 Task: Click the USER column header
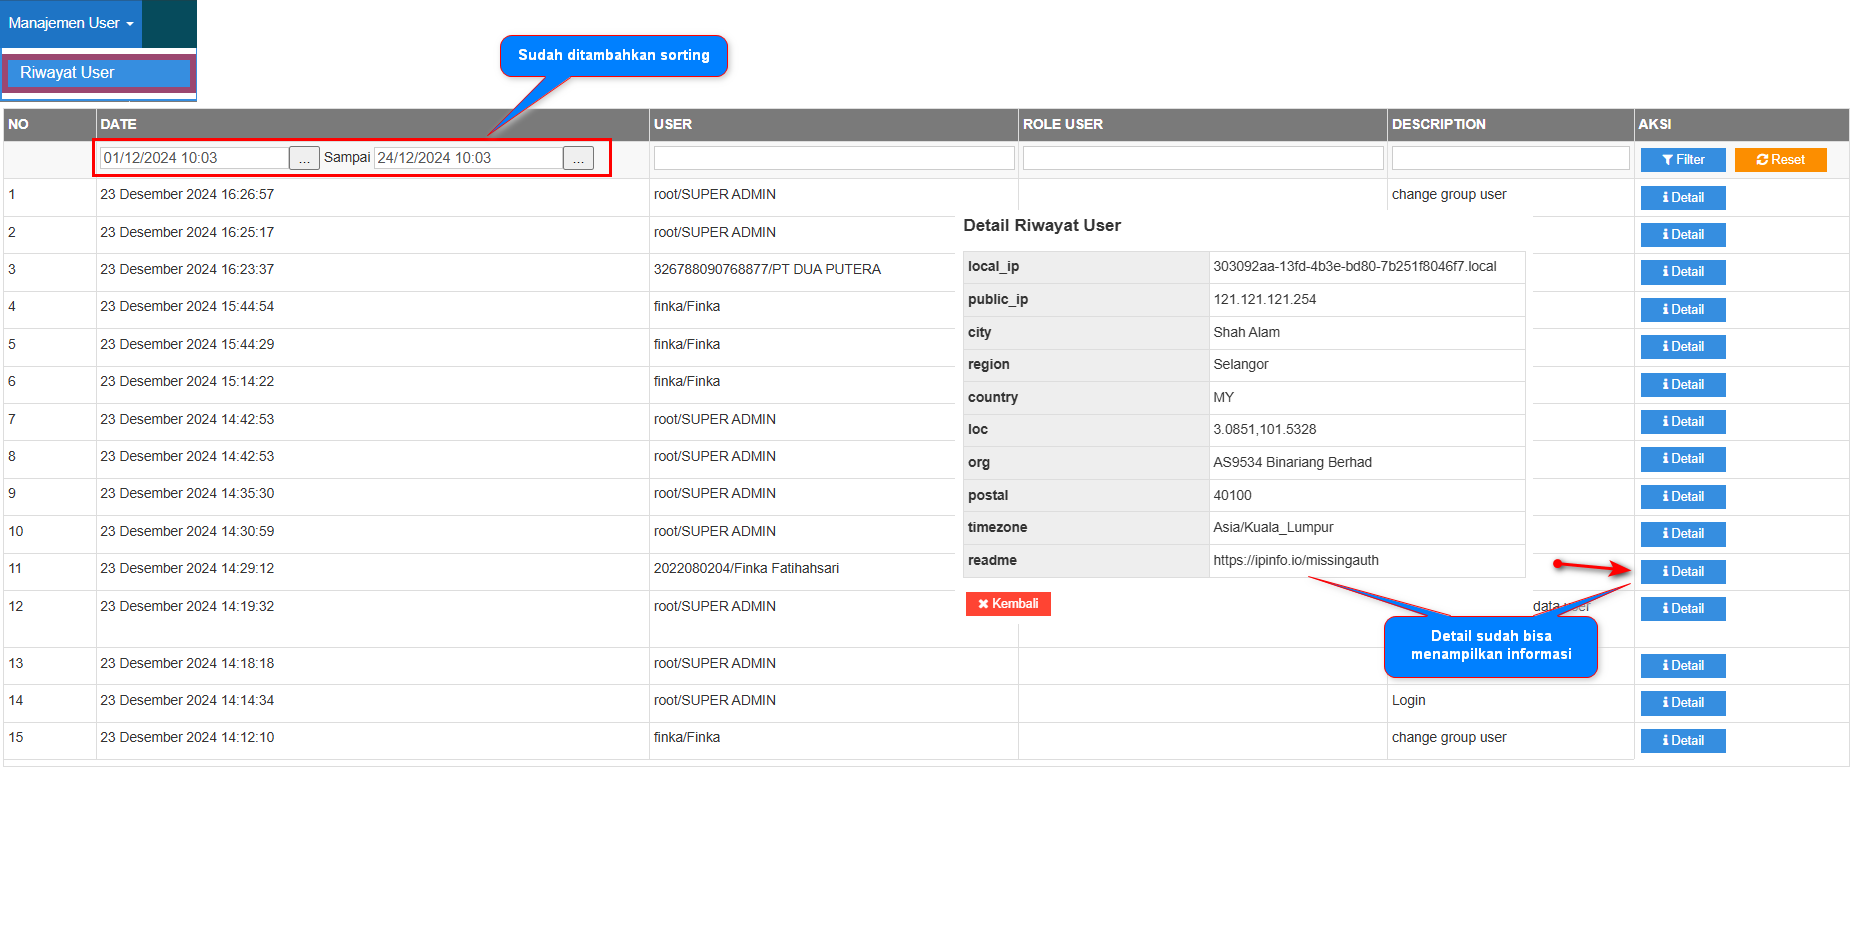(x=672, y=124)
